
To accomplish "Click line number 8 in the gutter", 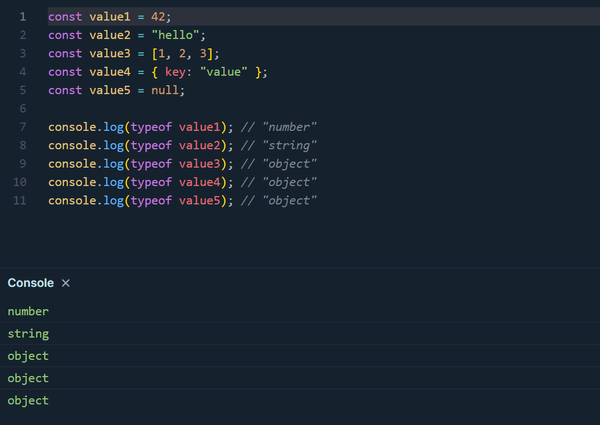I will [23, 145].
